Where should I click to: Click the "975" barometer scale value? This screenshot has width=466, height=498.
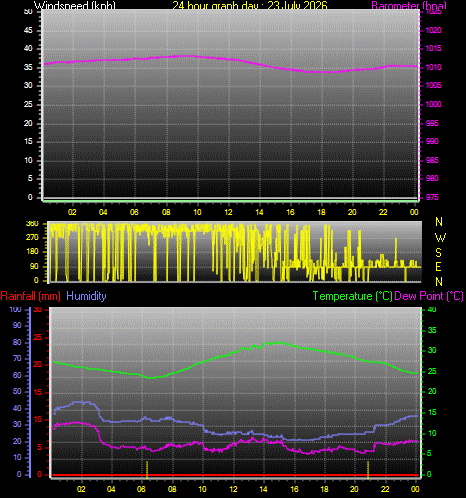[432, 197]
